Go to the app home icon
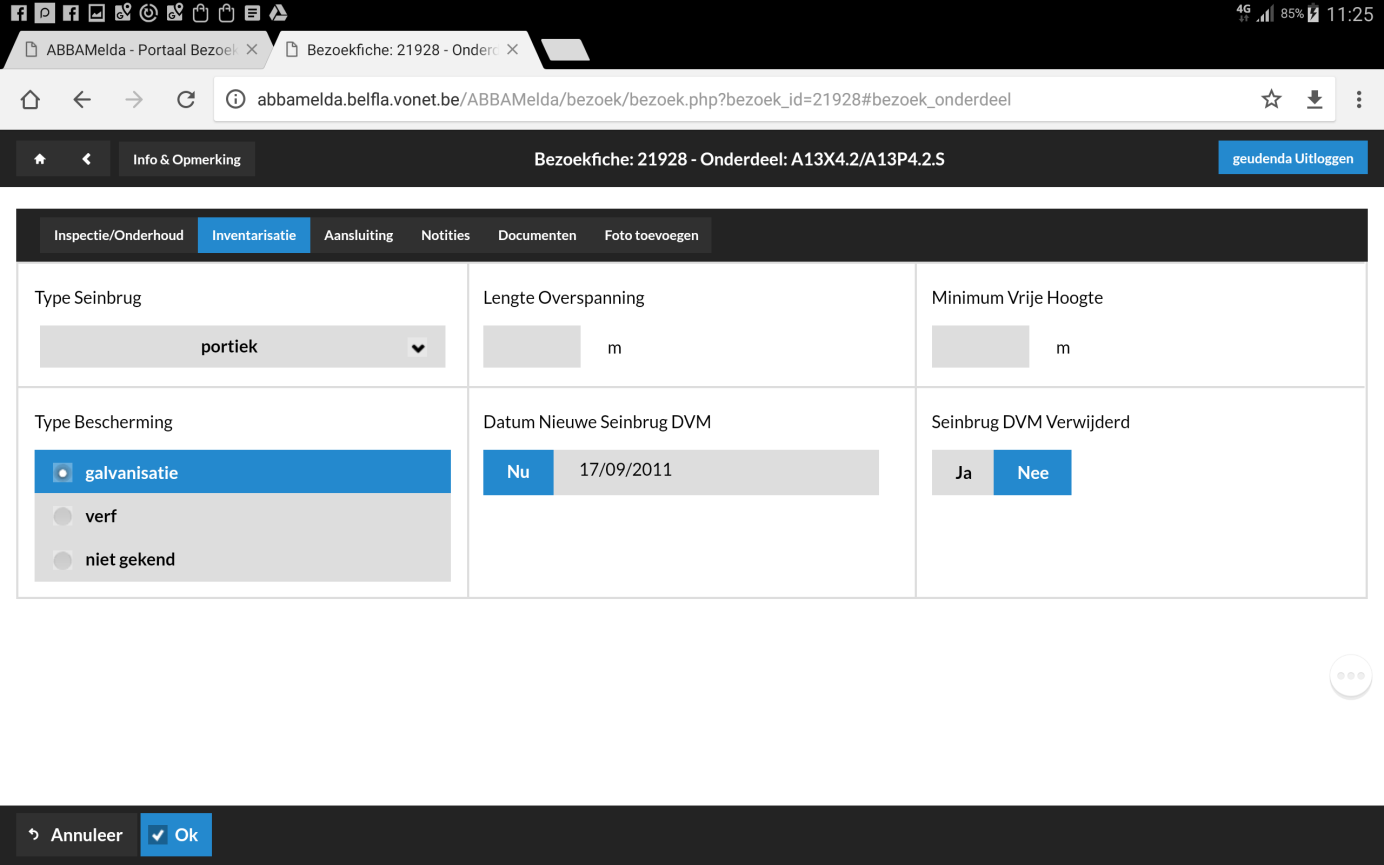The image size is (1384, 865). coord(40,159)
